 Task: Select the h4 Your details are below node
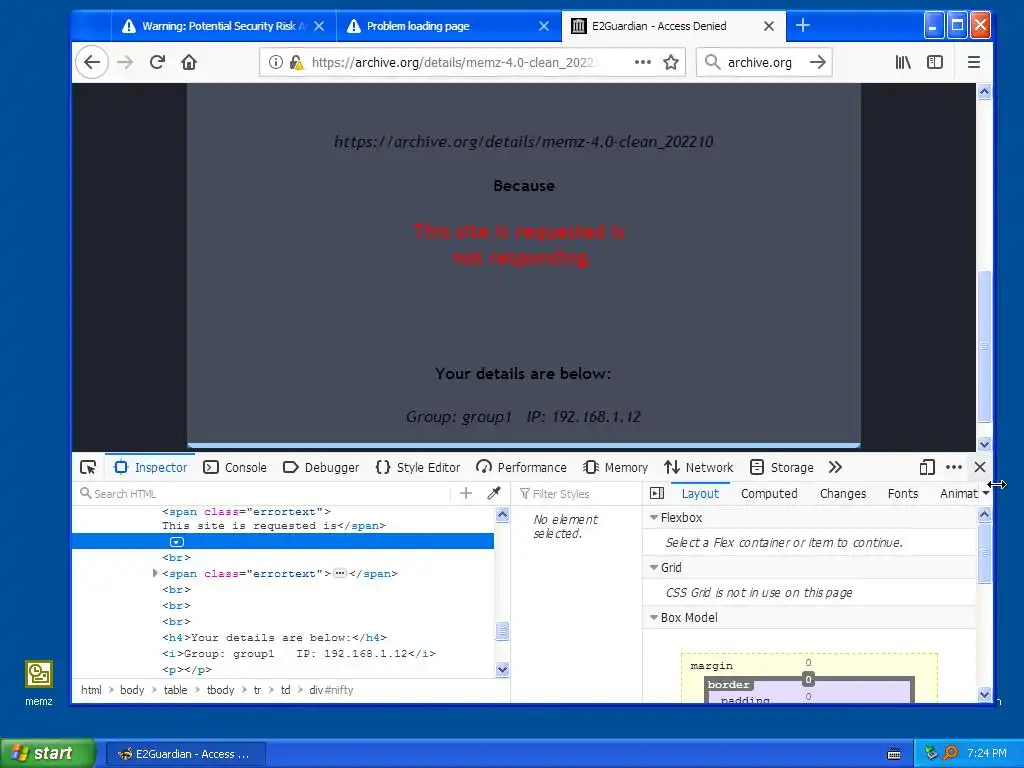point(274,637)
